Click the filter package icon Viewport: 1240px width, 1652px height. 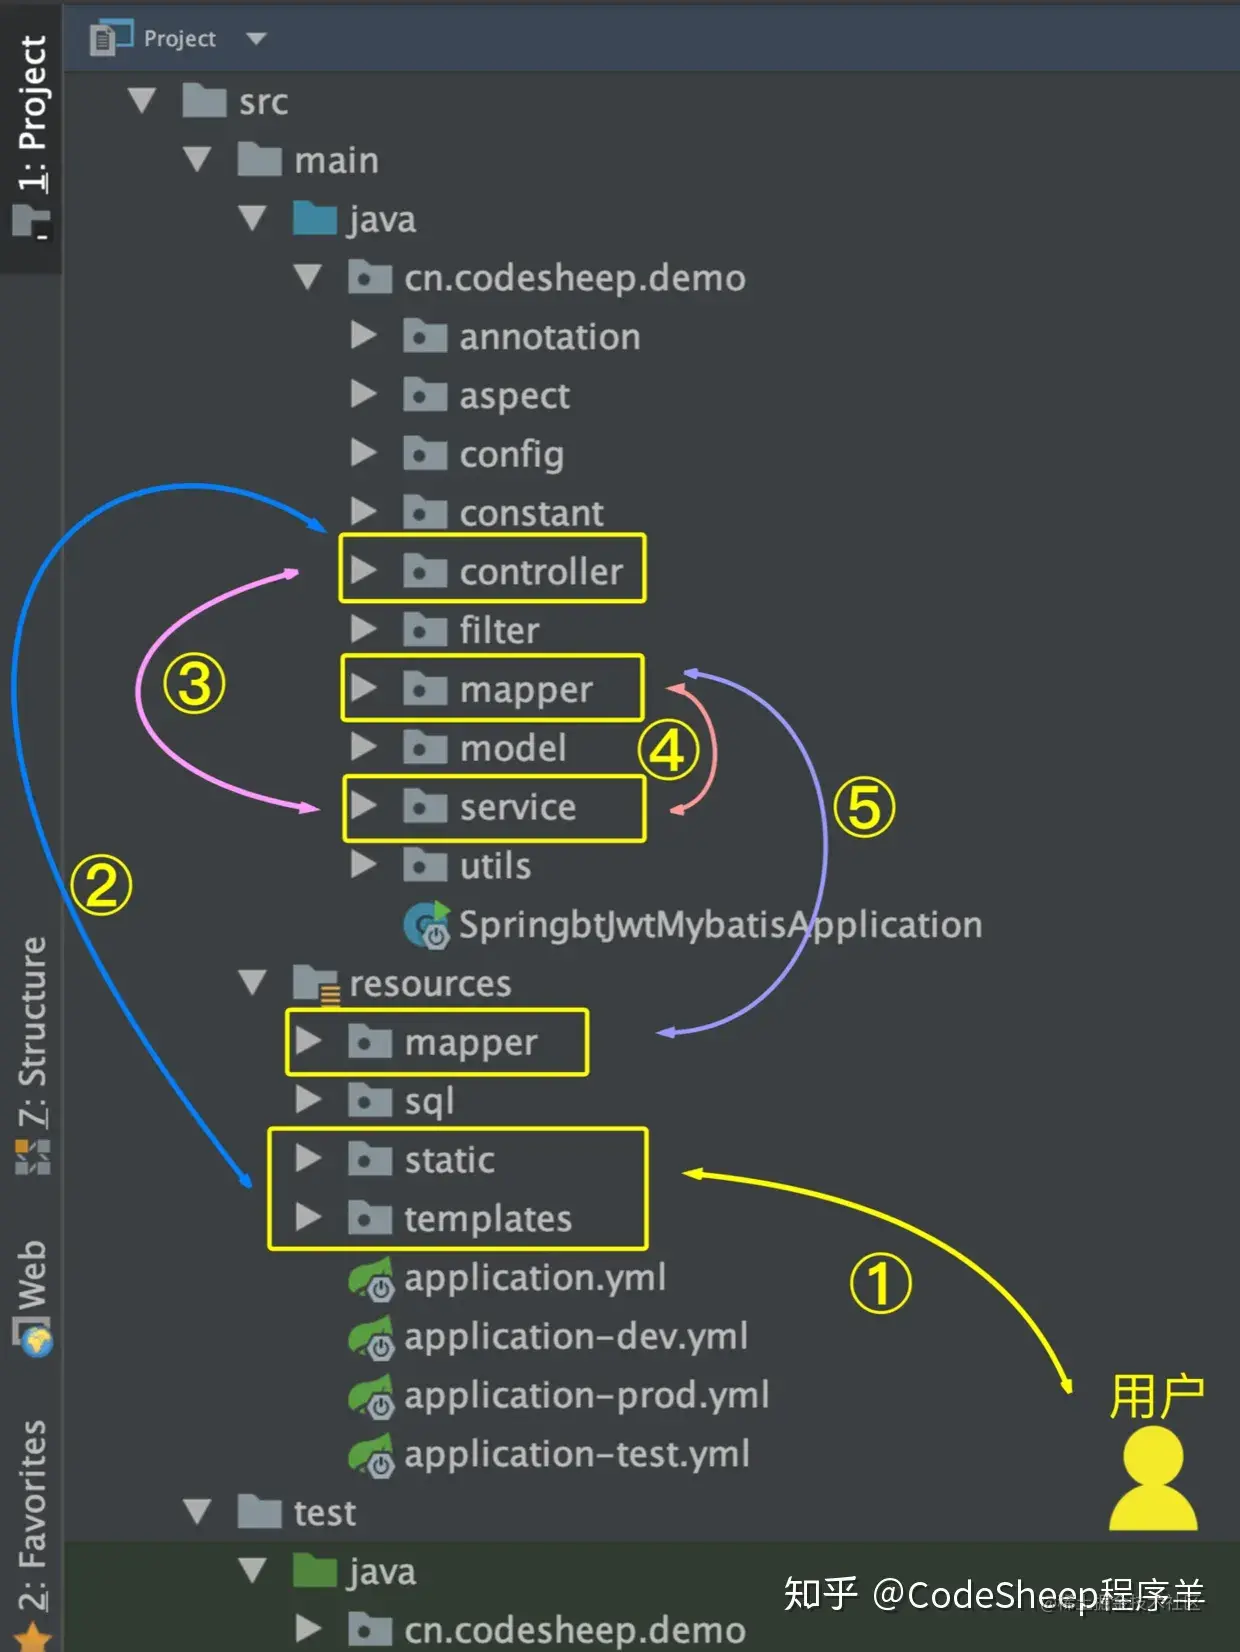425,630
